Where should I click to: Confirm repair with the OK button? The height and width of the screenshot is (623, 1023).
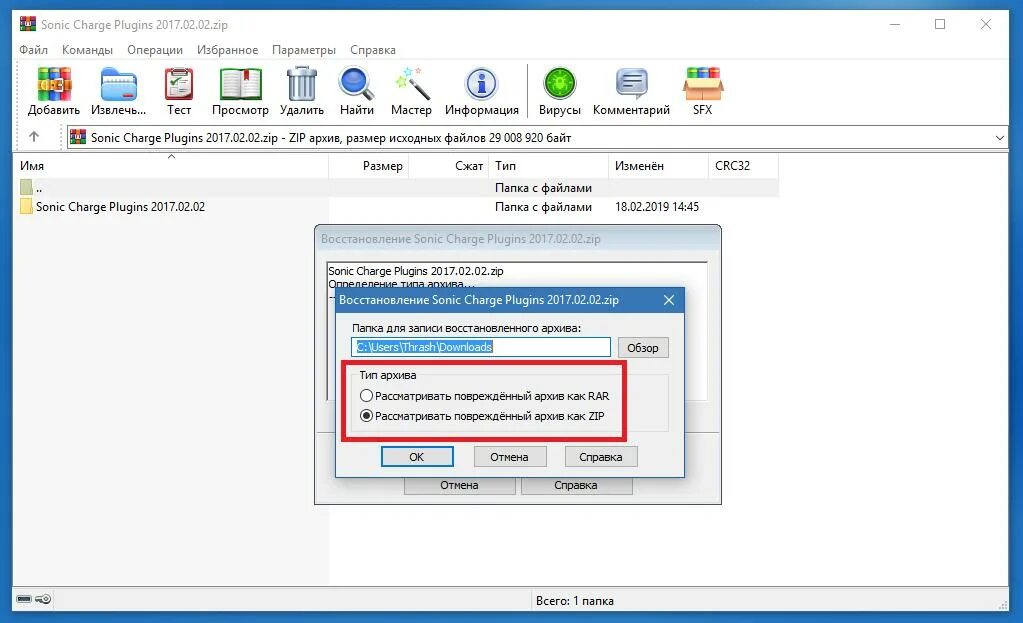417,457
